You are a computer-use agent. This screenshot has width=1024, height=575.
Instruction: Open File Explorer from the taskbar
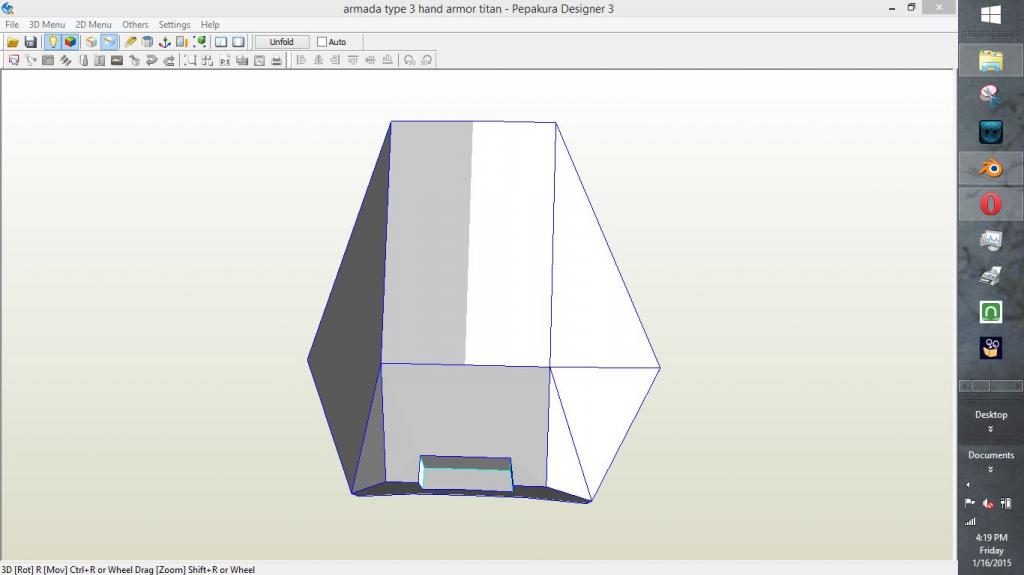pos(991,61)
